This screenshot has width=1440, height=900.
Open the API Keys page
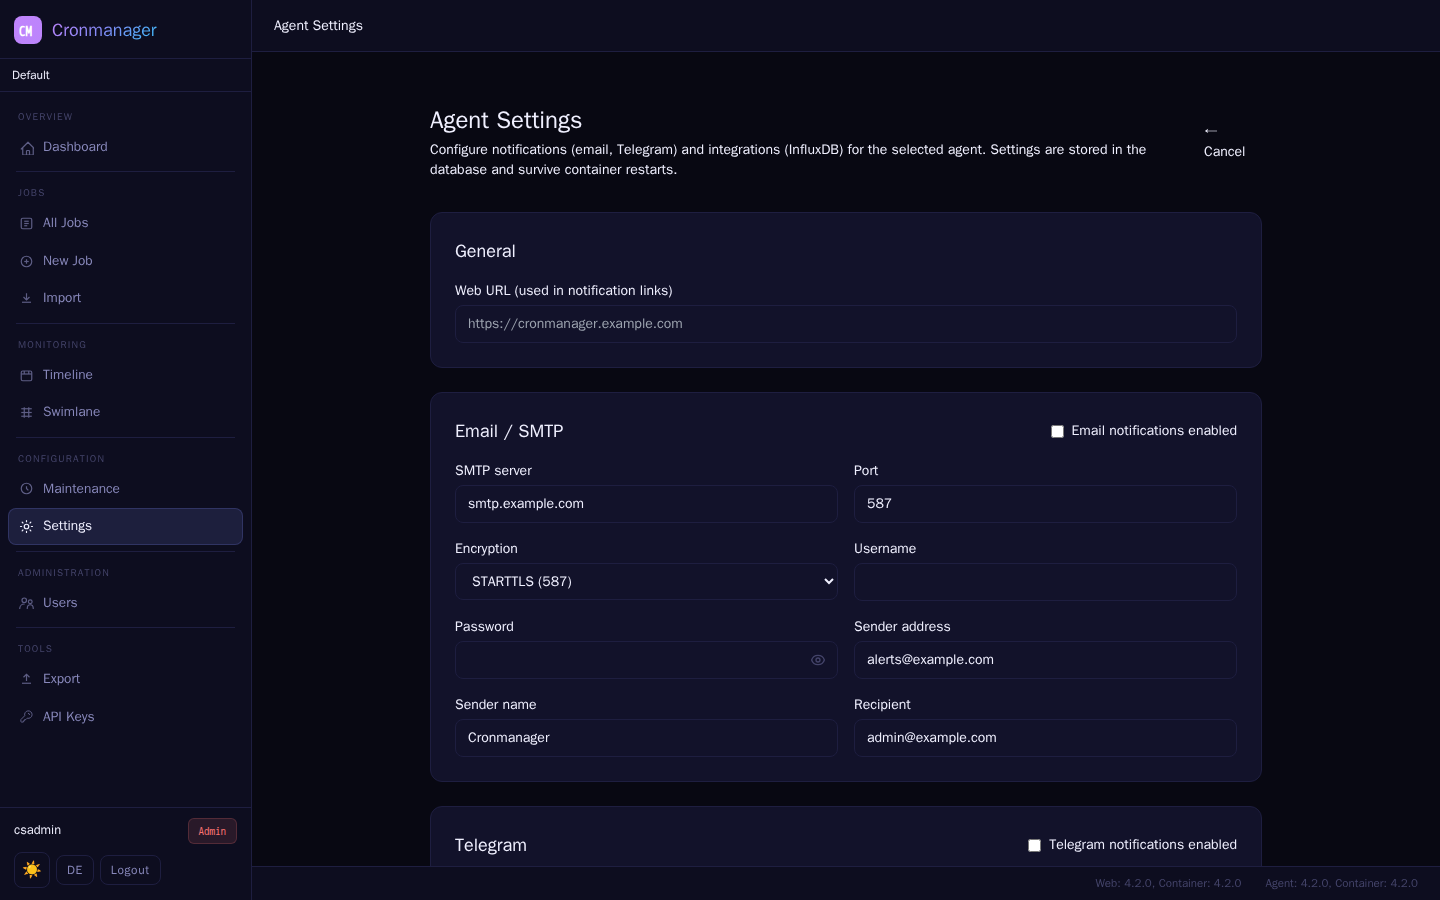coord(125,717)
